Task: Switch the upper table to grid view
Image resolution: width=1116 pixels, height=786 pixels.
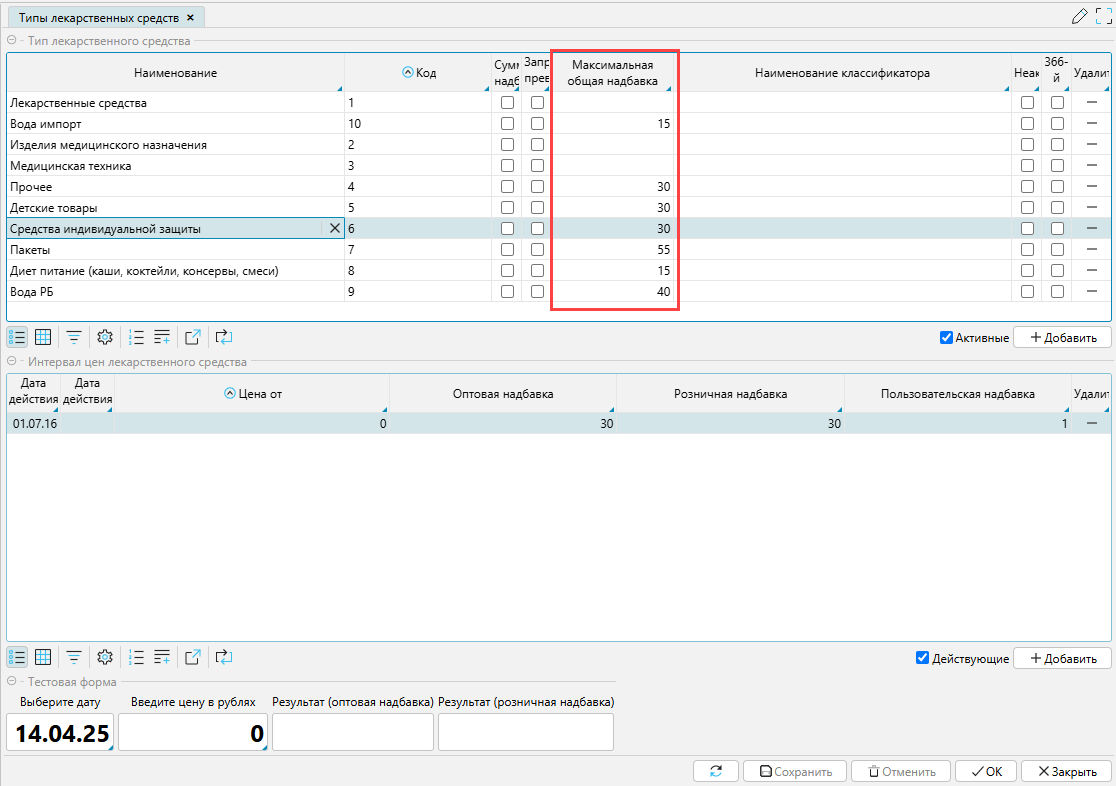Action: pos(43,338)
